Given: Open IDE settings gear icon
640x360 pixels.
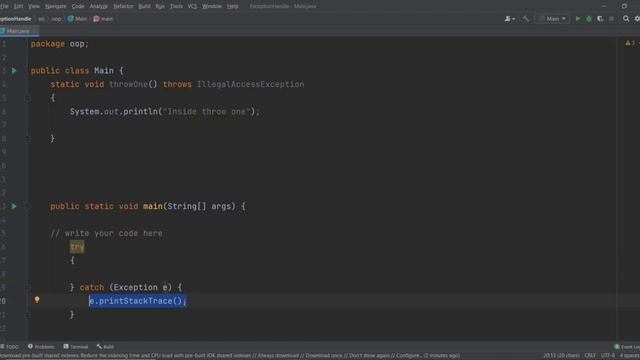Looking at the screenshot, I should (637, 19).
